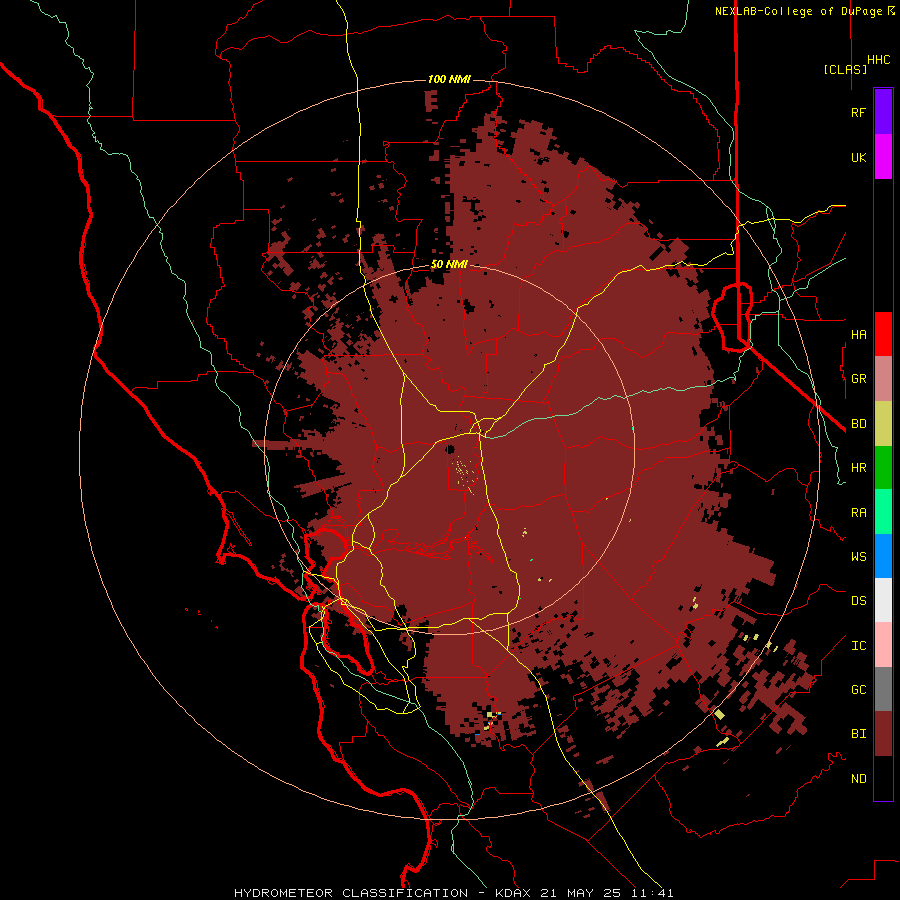The height and width of the screenshot is (900, 900).
Task: Click the BD yellow legend swatch
Action: [x=883, y=424]
